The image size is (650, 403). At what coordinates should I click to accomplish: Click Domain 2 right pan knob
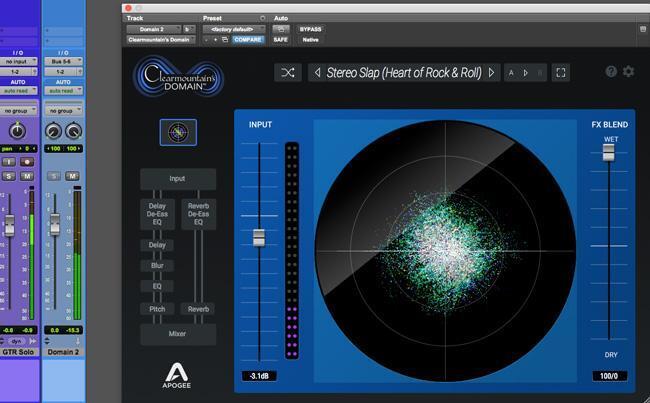click(73, 131)
